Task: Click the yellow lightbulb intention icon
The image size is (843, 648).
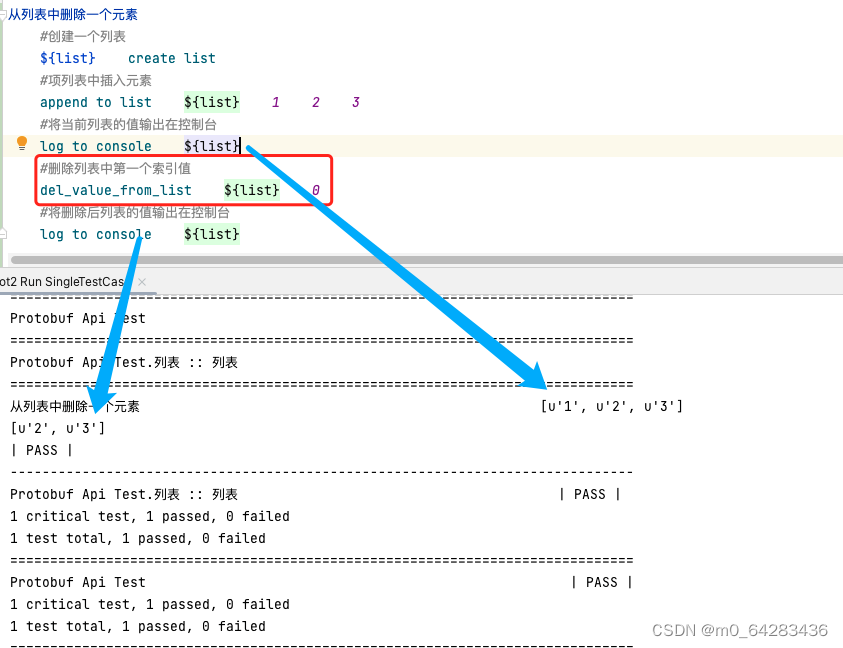Action: click(22, 144)
